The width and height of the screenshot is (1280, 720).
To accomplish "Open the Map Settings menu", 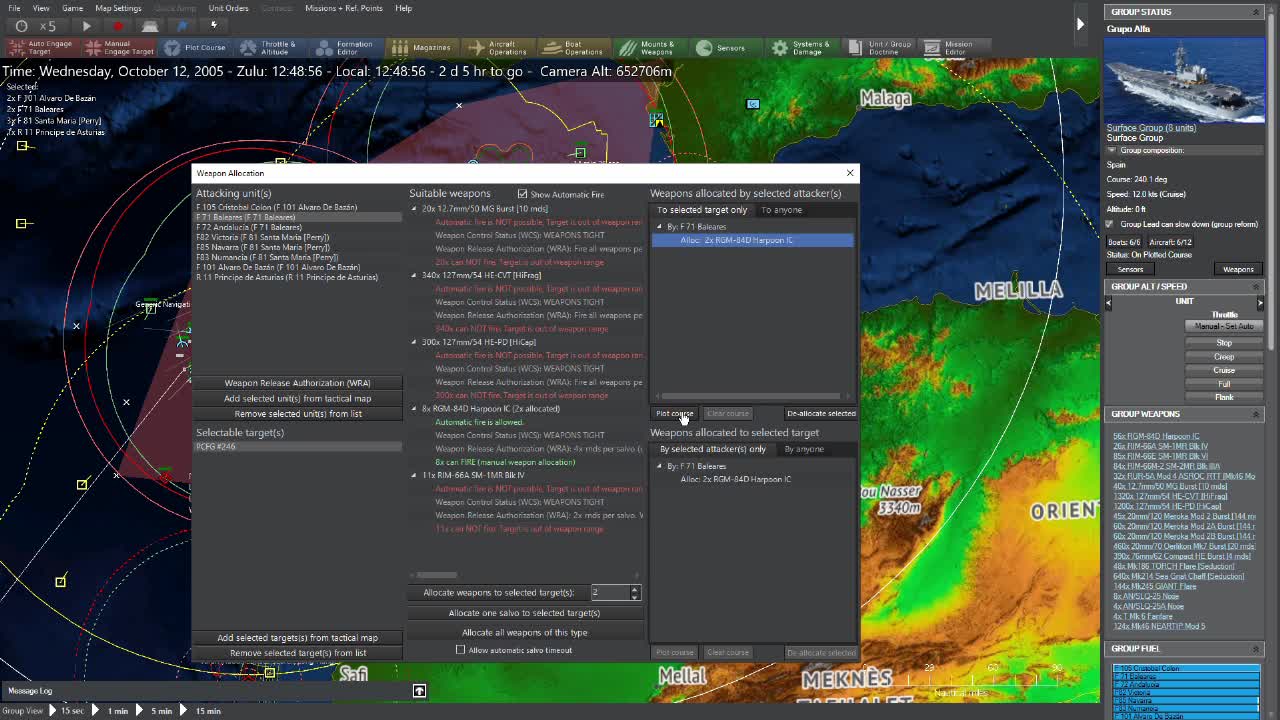I will (x=118, y=8).
